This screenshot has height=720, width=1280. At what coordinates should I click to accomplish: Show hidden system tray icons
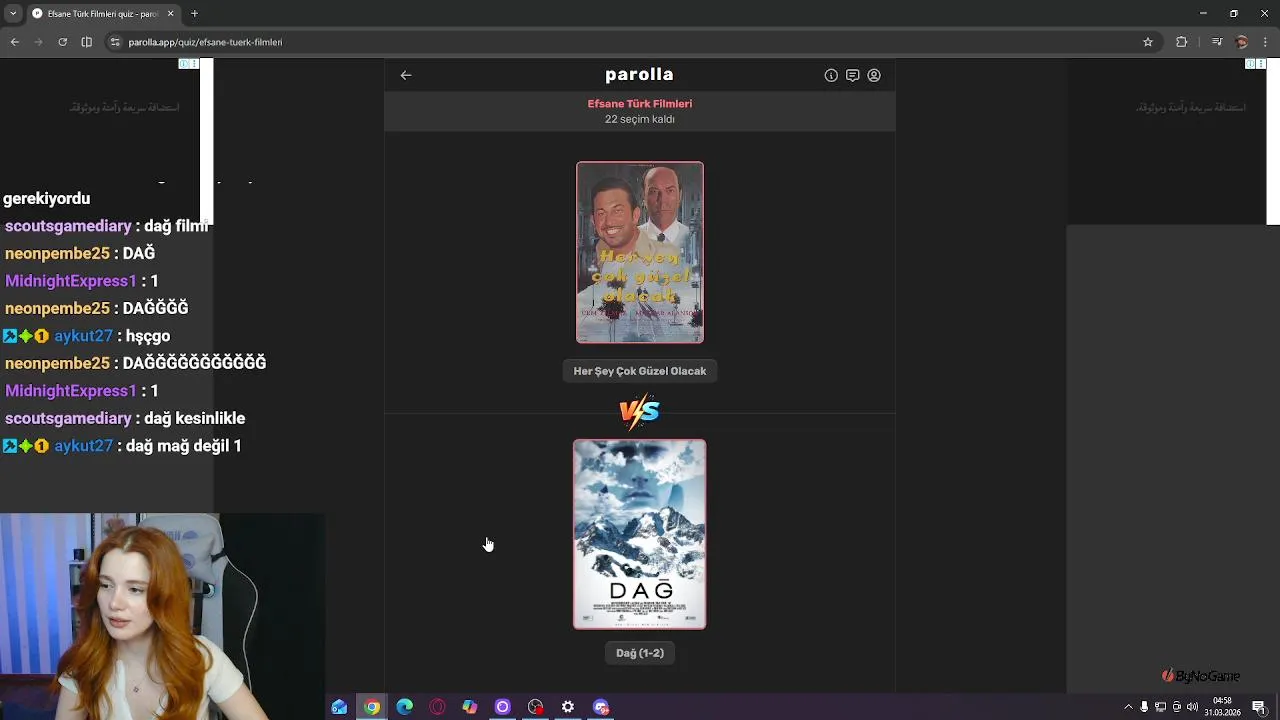click(1129, 707)
